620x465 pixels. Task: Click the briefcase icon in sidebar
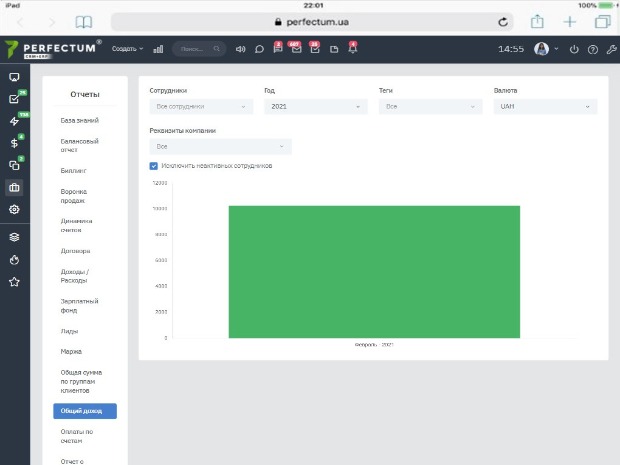pos(14,187)
